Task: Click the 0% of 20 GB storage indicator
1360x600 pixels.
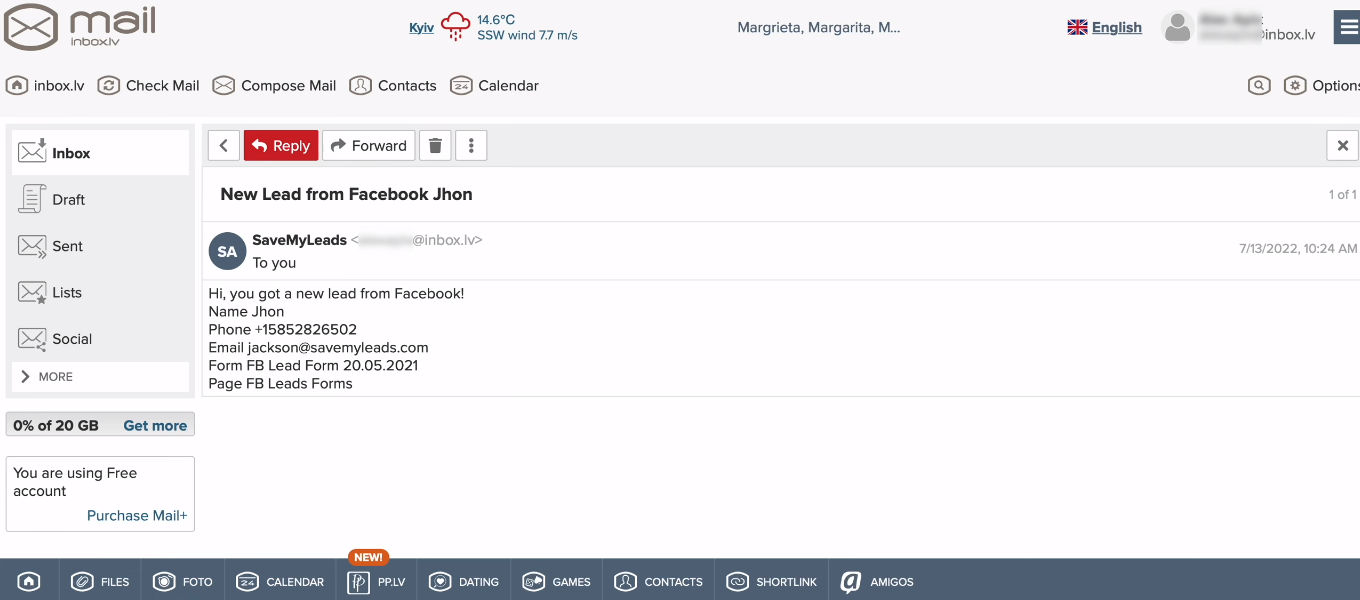Action: coord(56,426)
